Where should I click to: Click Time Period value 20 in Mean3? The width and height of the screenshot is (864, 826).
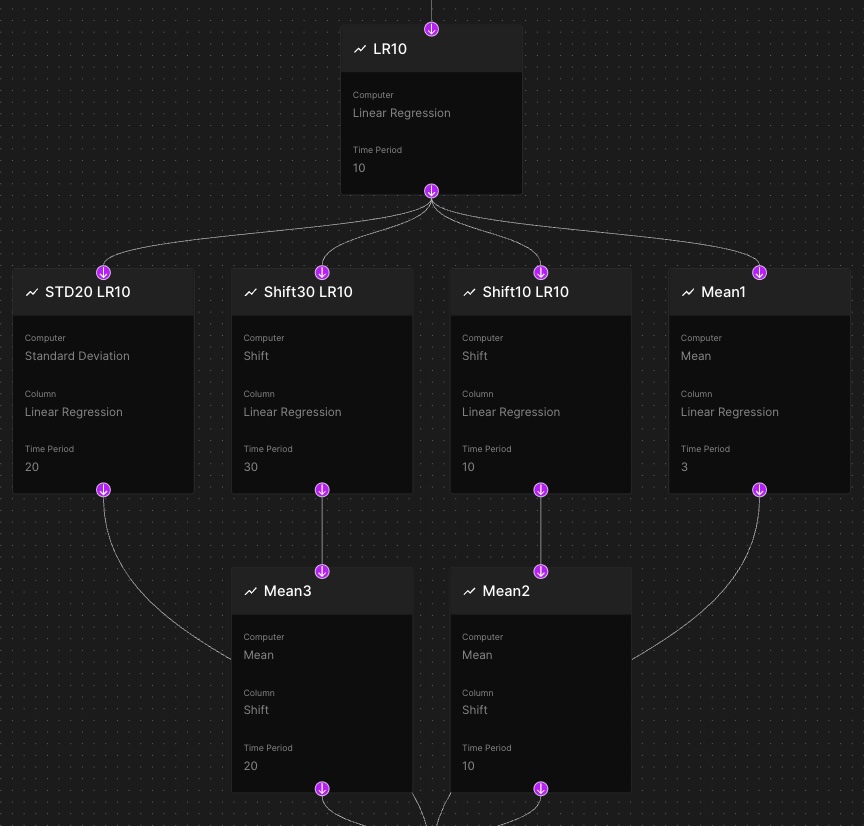tap(251, 766)
